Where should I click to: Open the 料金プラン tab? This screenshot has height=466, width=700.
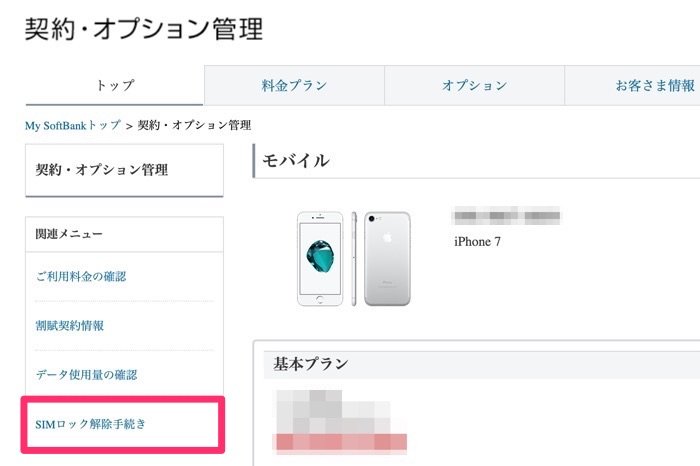pos(294,86)
